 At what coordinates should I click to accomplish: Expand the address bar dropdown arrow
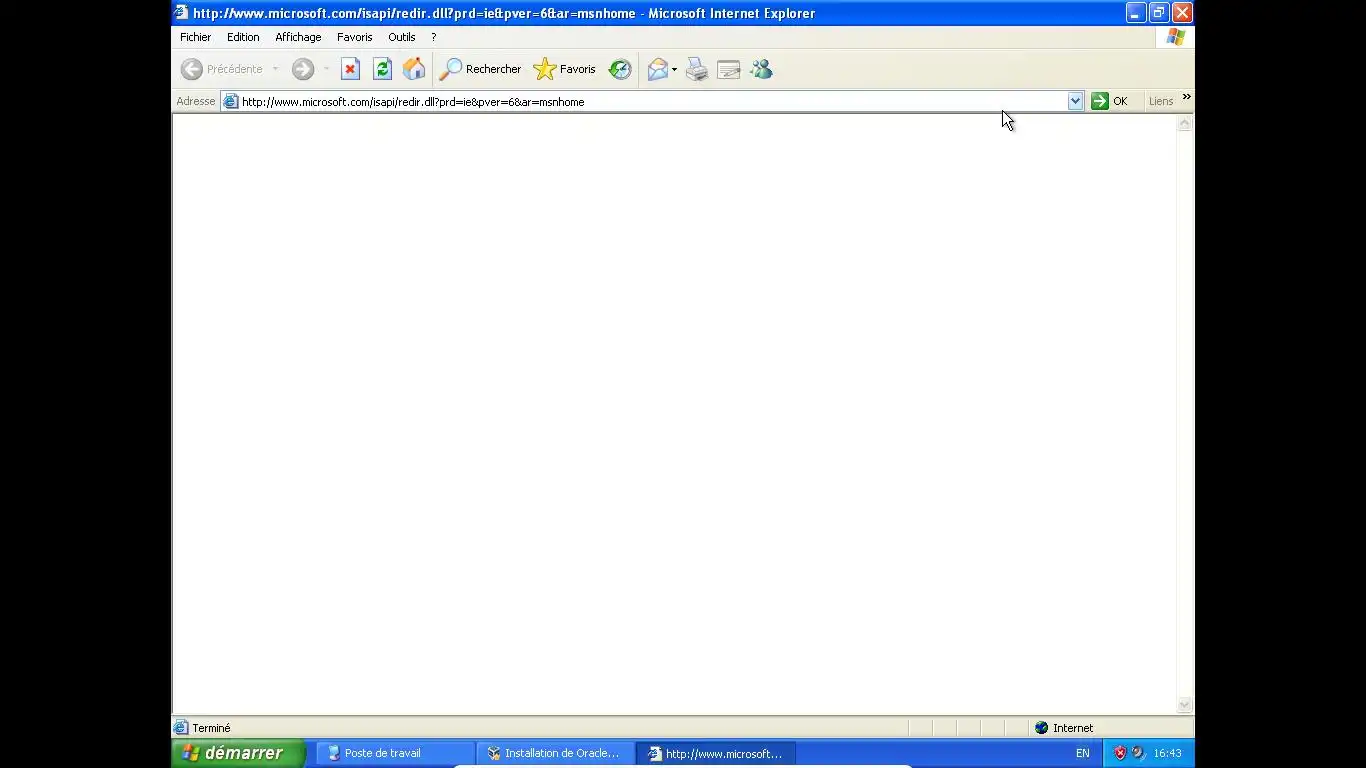pos(1075,101)
